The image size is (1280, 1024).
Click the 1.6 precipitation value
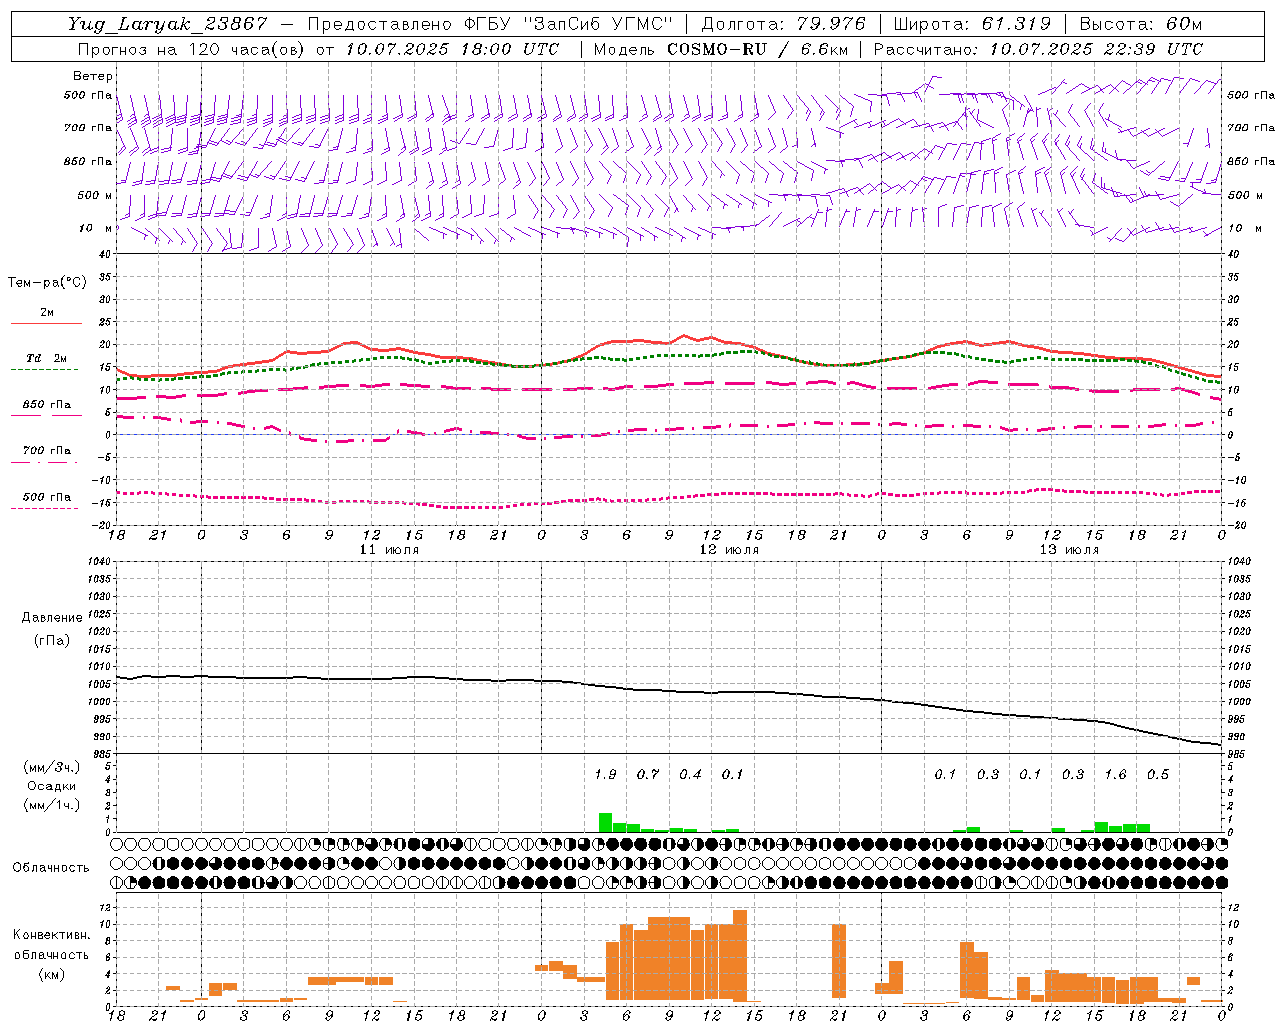pos(1115,774)
